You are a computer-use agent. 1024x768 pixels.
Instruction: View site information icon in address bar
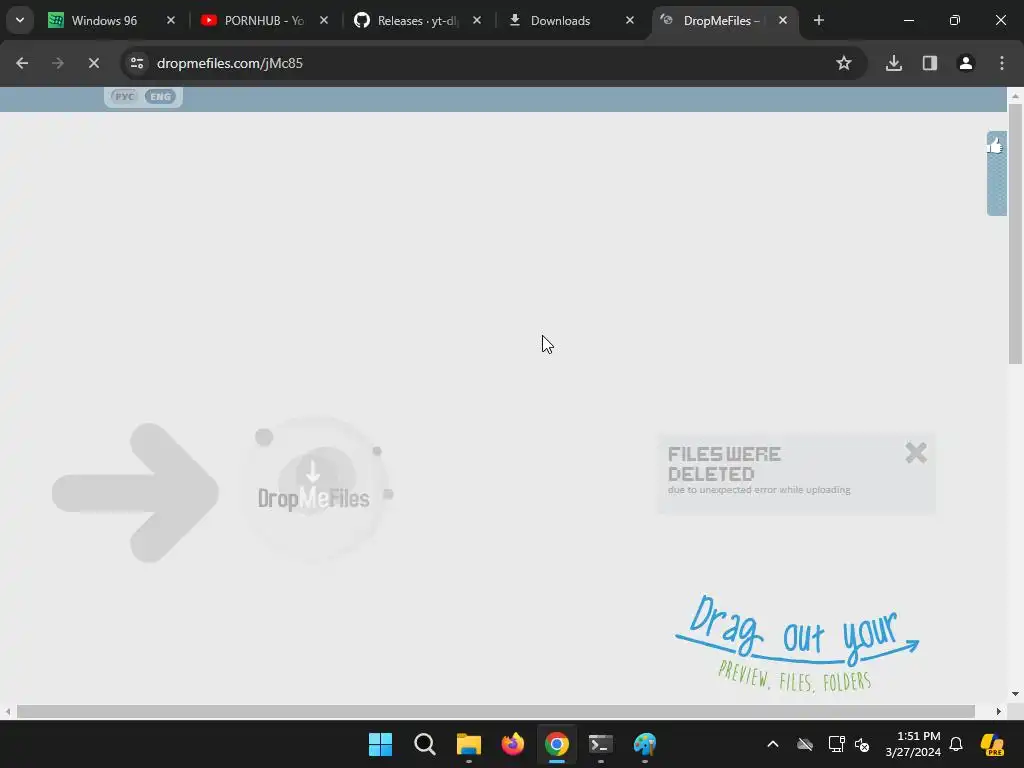[x=136, y=63]
